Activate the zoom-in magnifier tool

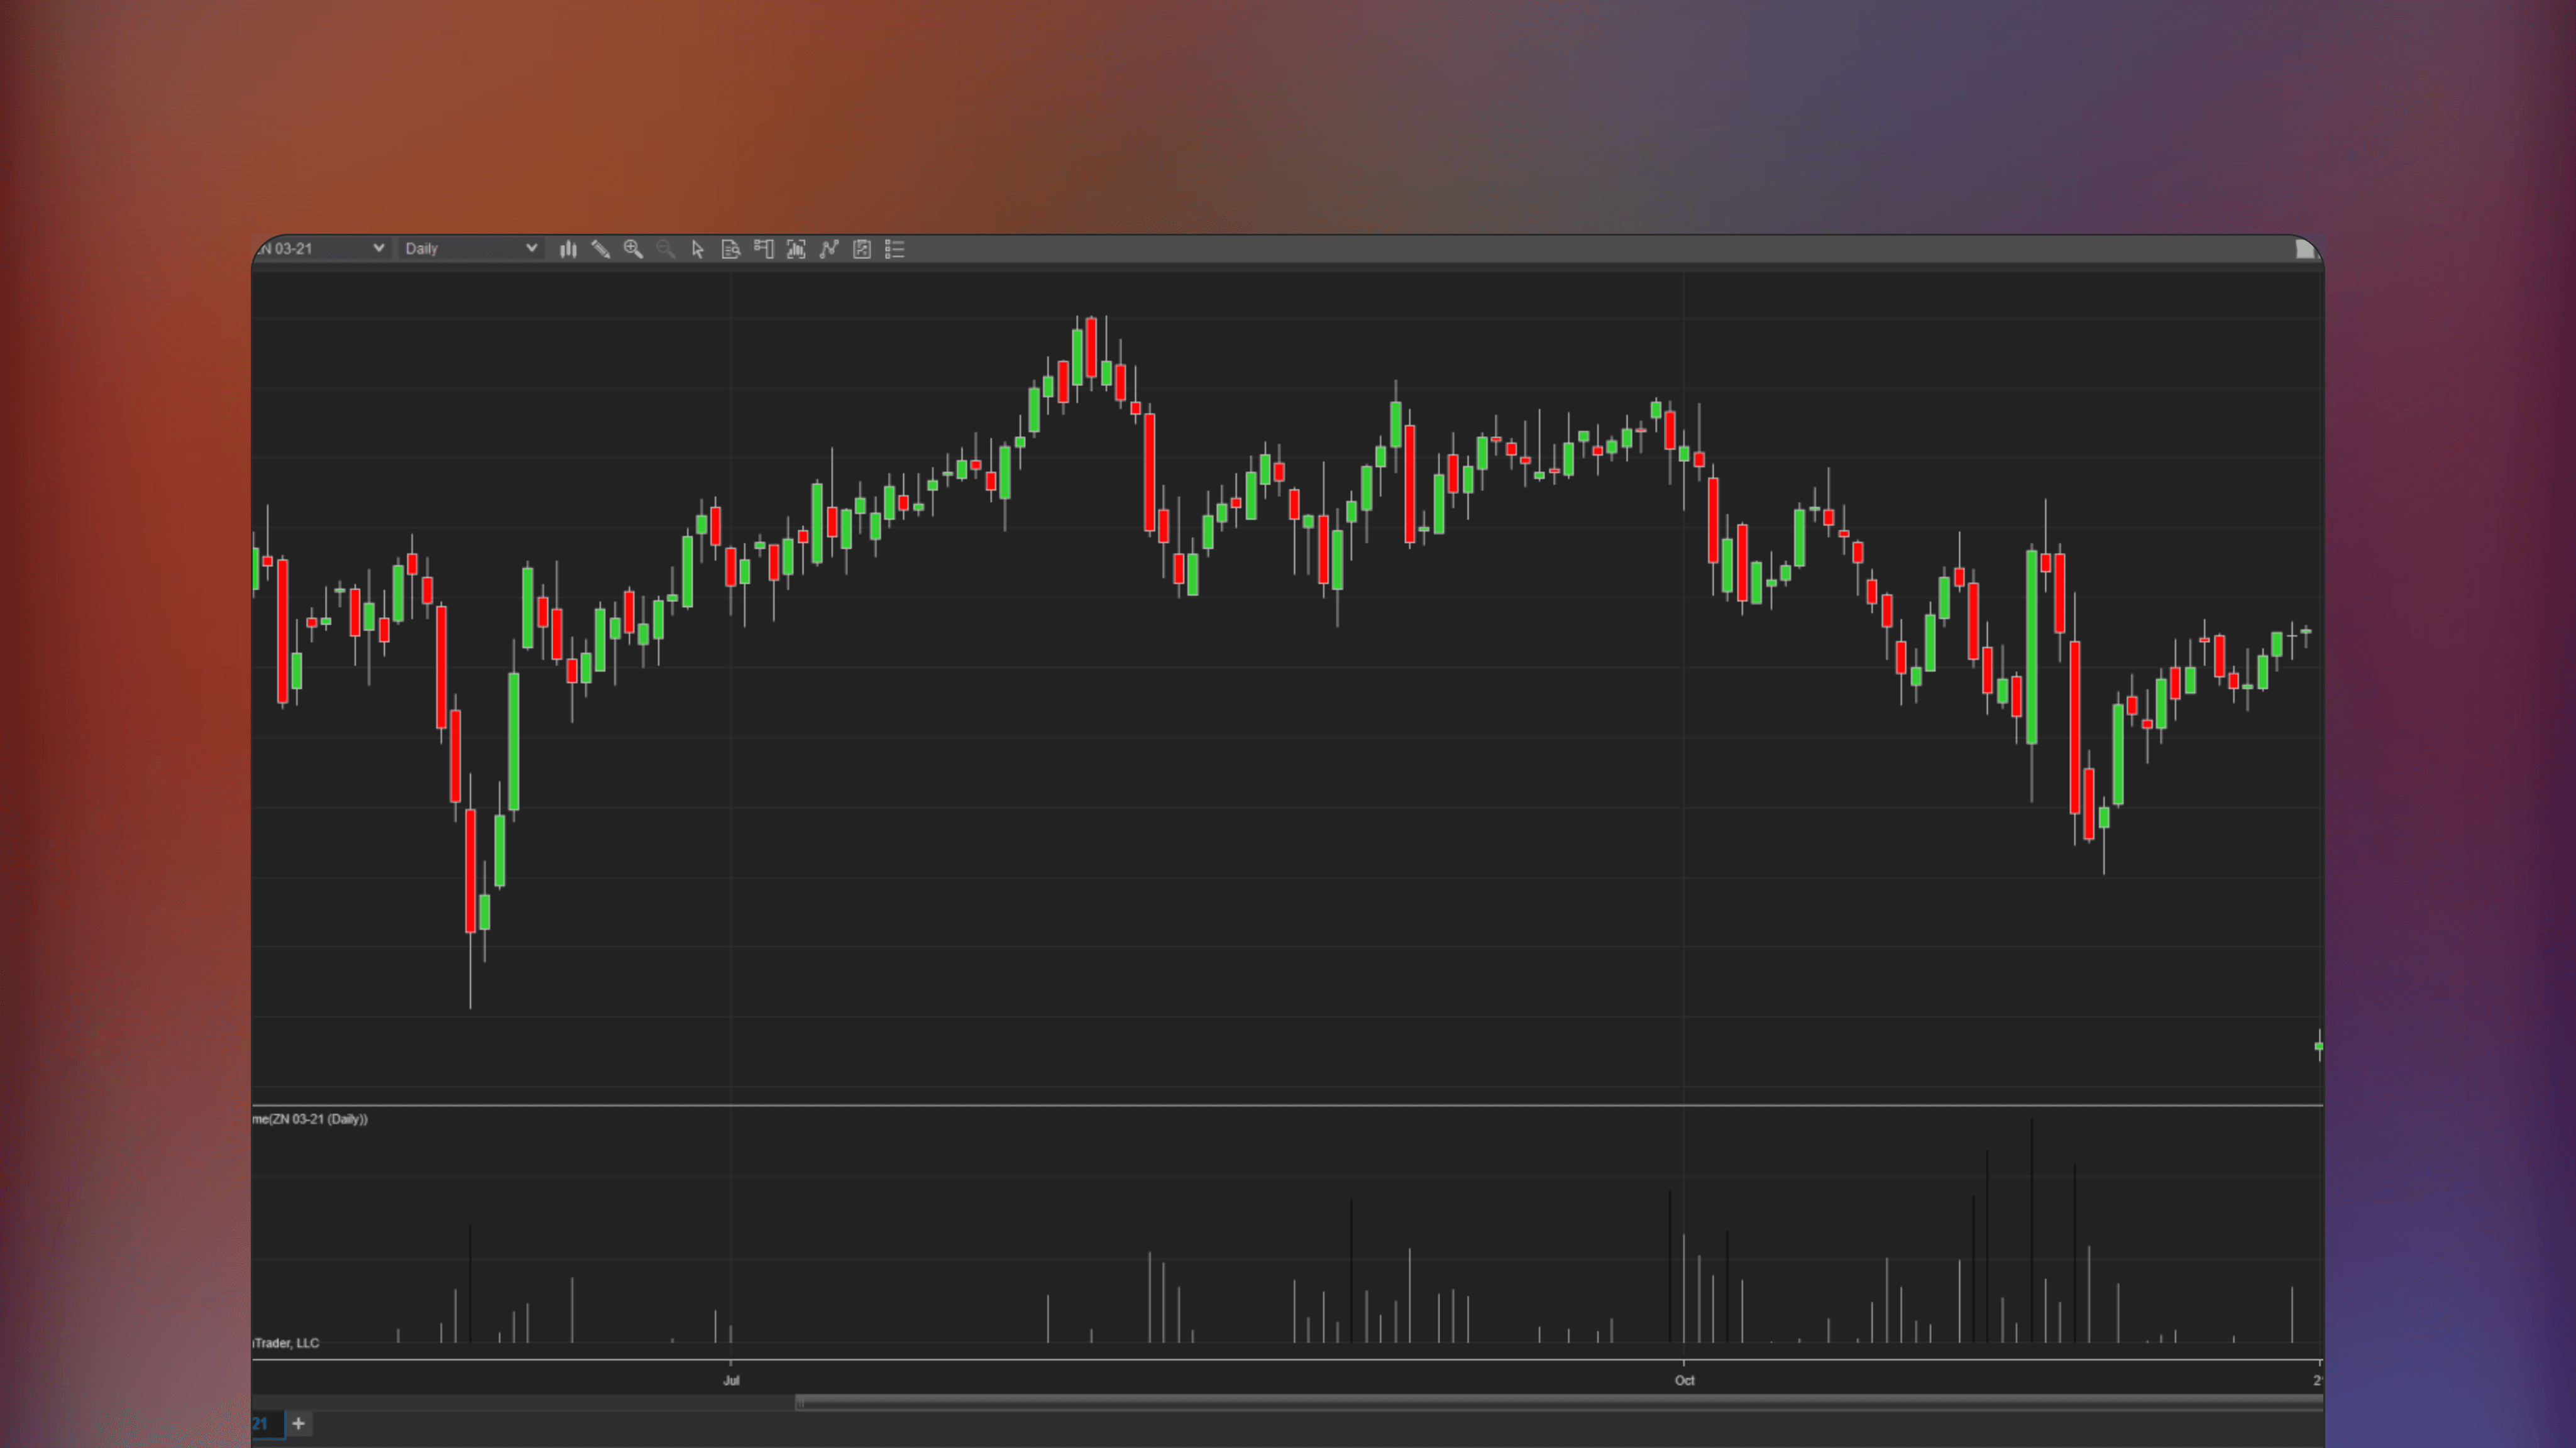[x=633, y=249]
